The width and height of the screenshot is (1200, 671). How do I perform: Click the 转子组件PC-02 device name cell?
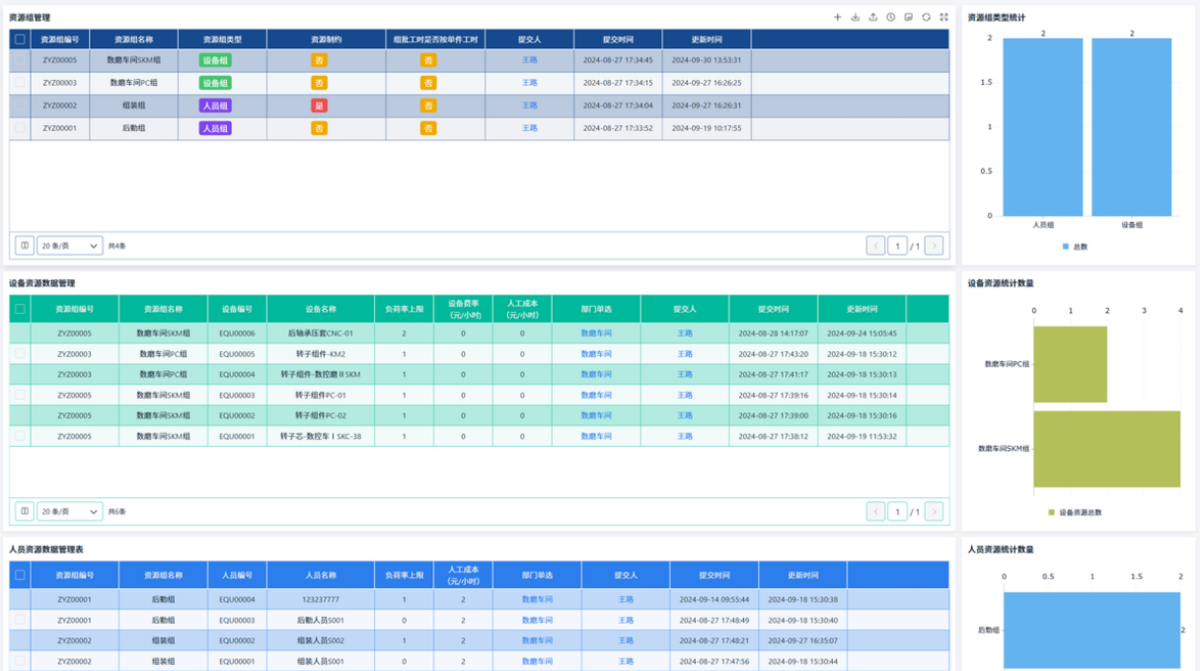tap(320, 415)
